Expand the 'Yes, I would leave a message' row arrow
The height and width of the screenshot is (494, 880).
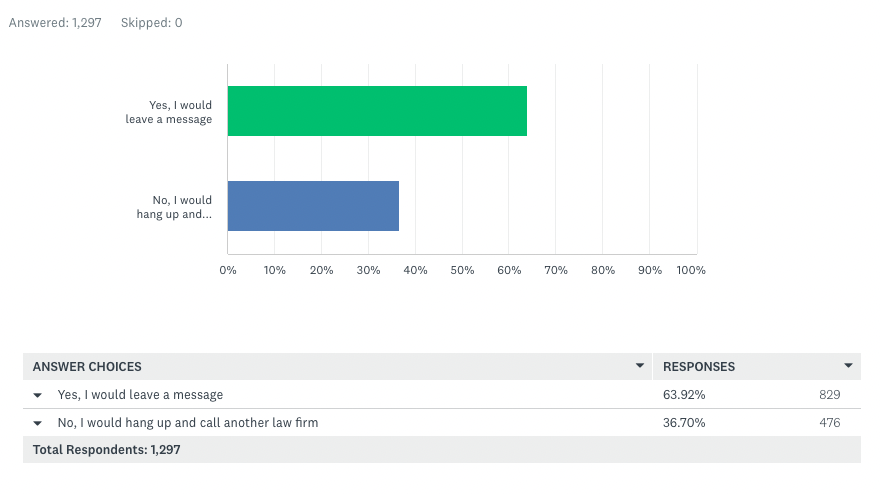(x=38, y=395)
